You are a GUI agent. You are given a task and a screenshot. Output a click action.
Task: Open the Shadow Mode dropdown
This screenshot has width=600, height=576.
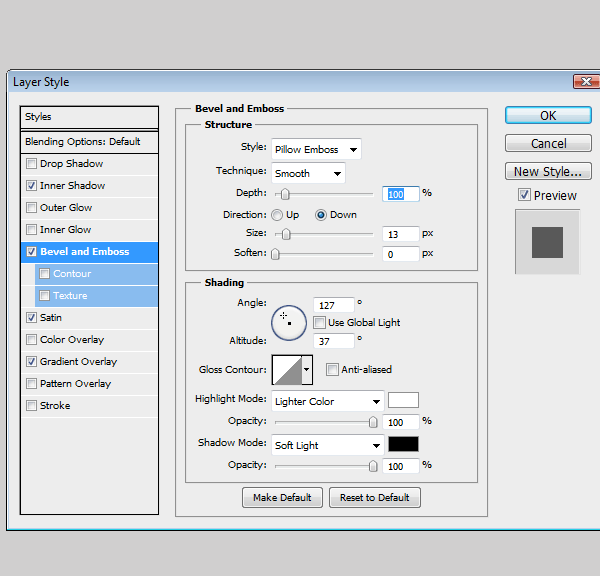tap(328, 445)
